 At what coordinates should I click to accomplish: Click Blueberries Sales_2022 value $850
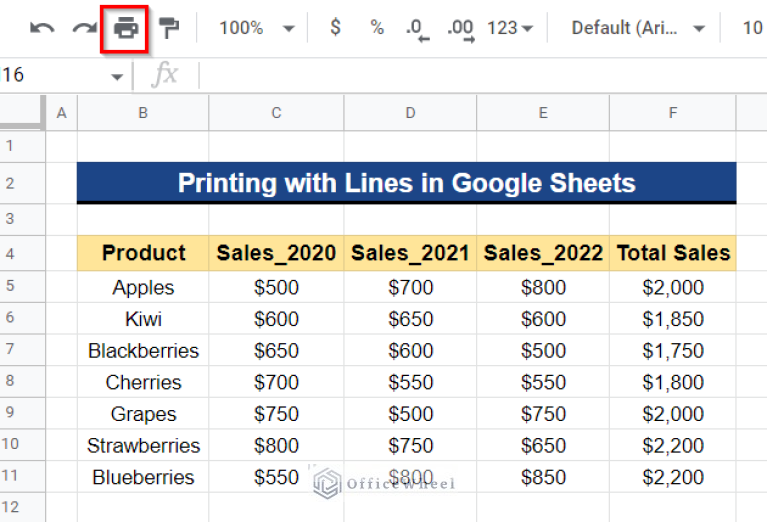pyautogui.click(x=543, y=477)
